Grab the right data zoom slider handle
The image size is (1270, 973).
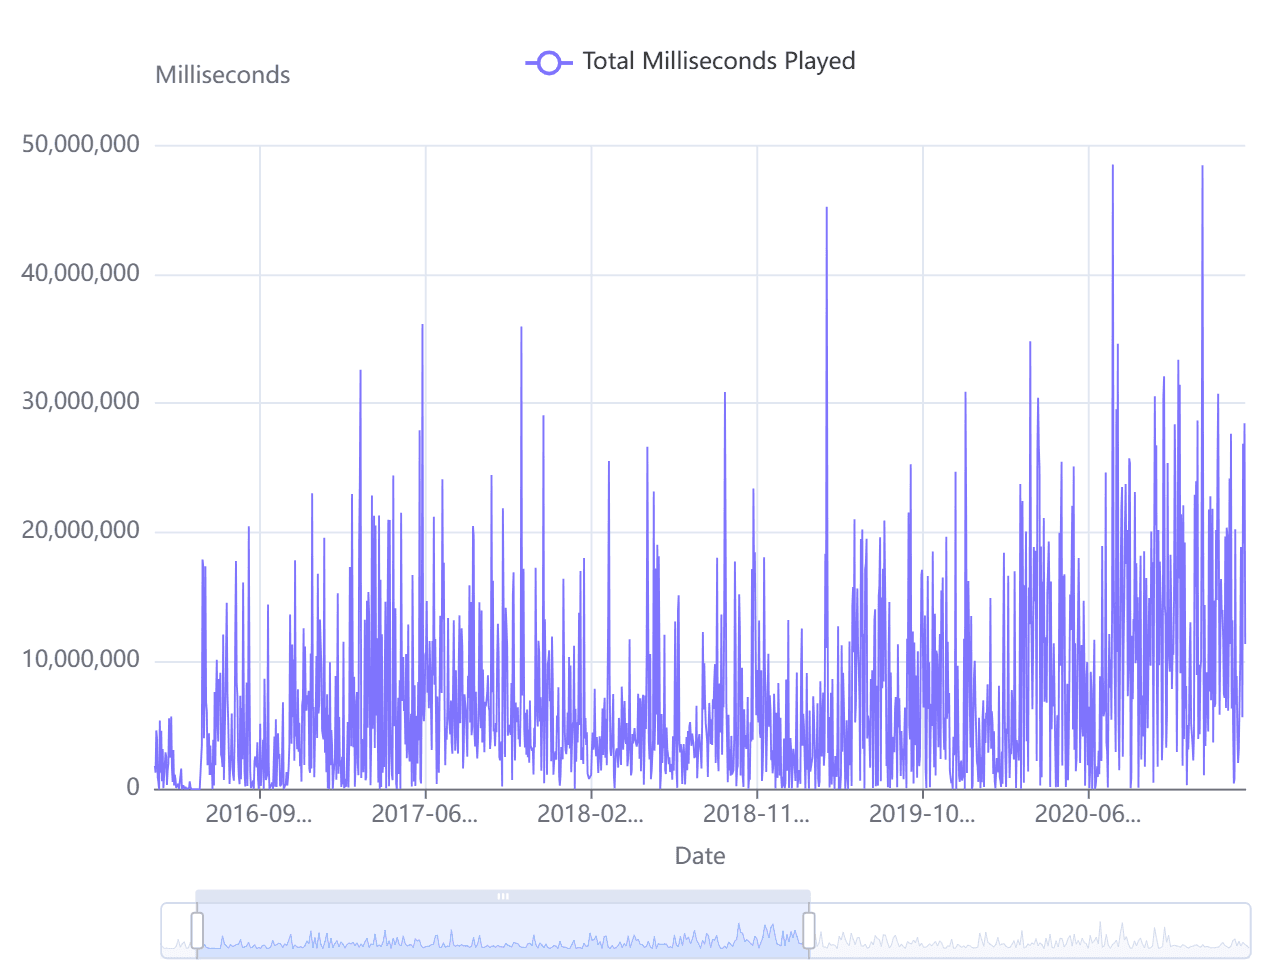[x=809, y=930]
